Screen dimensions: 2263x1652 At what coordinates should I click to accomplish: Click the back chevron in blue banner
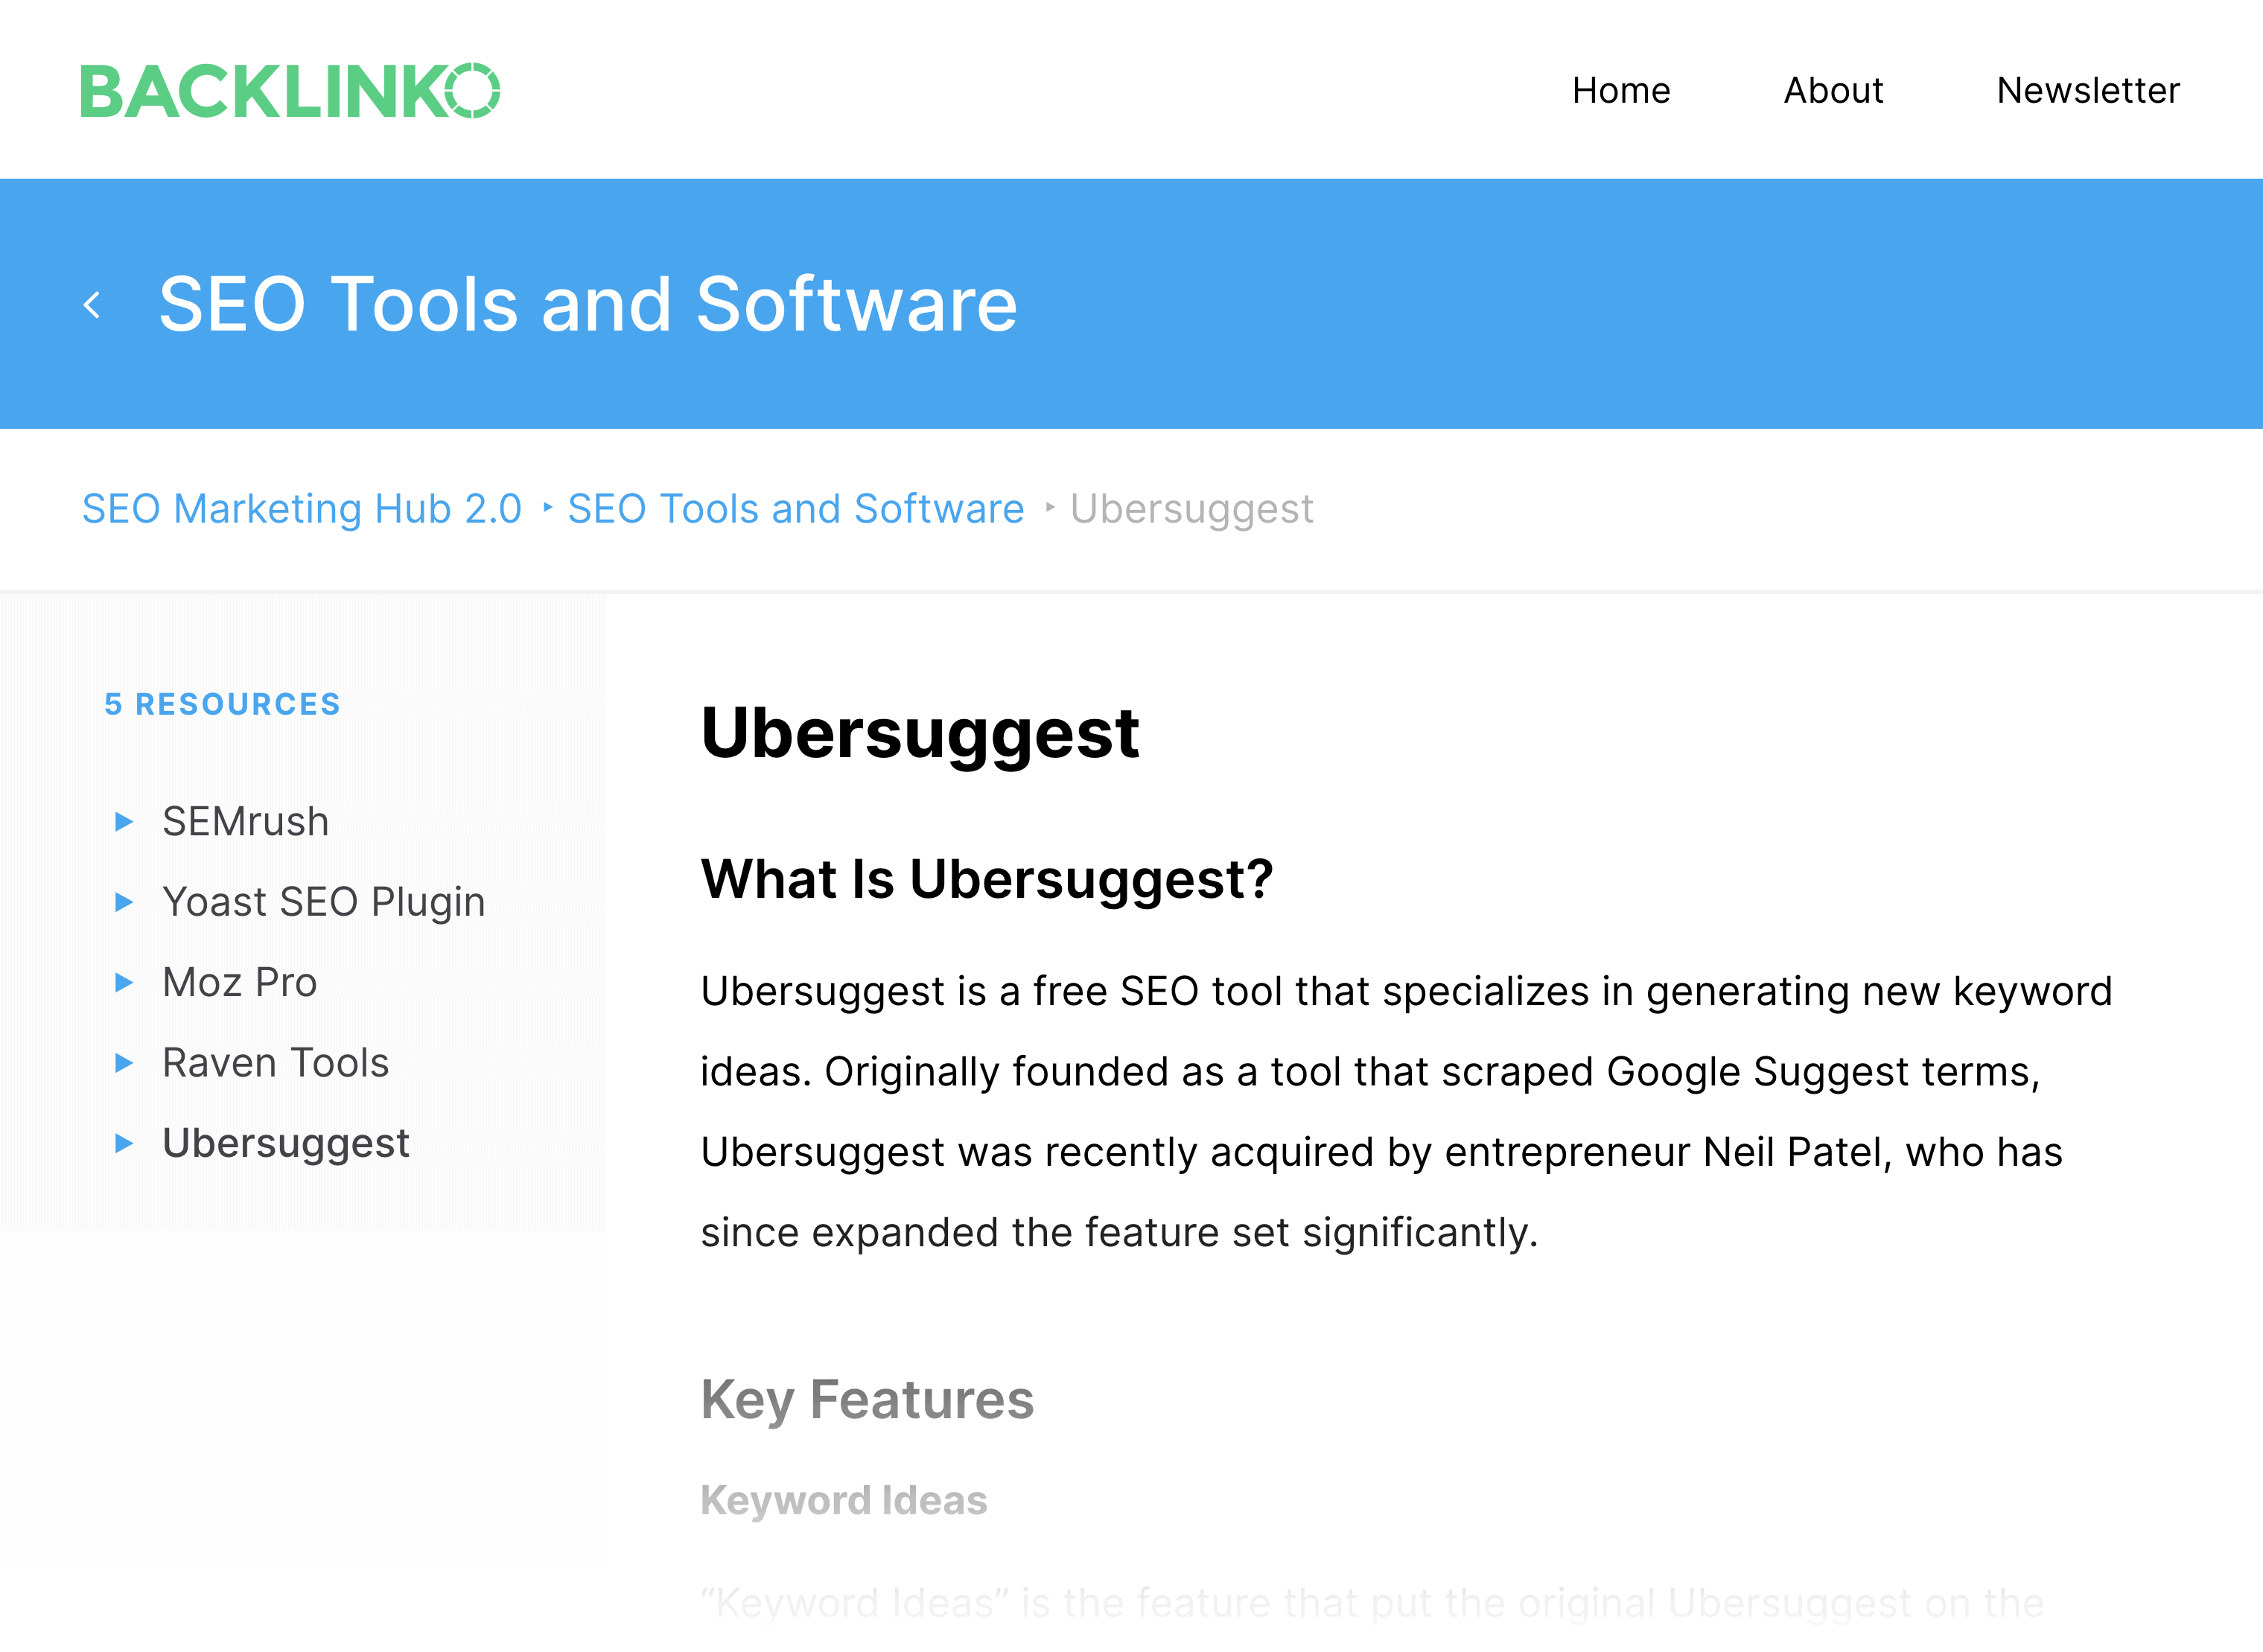(x=92, y=305)
